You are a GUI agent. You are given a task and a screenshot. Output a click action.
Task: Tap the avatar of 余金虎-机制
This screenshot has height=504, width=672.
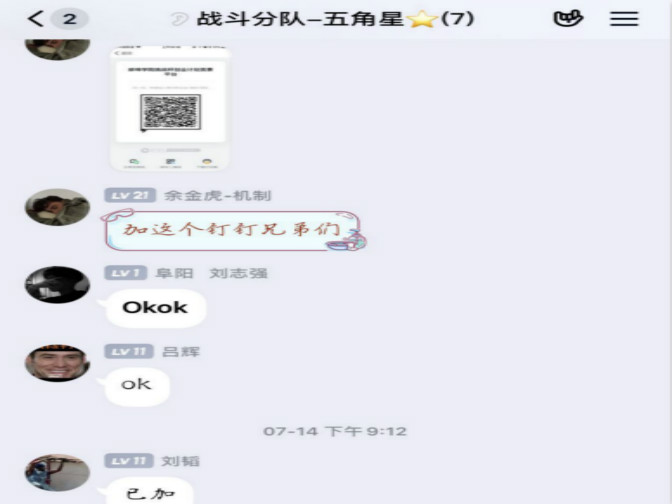coord(57,207)
